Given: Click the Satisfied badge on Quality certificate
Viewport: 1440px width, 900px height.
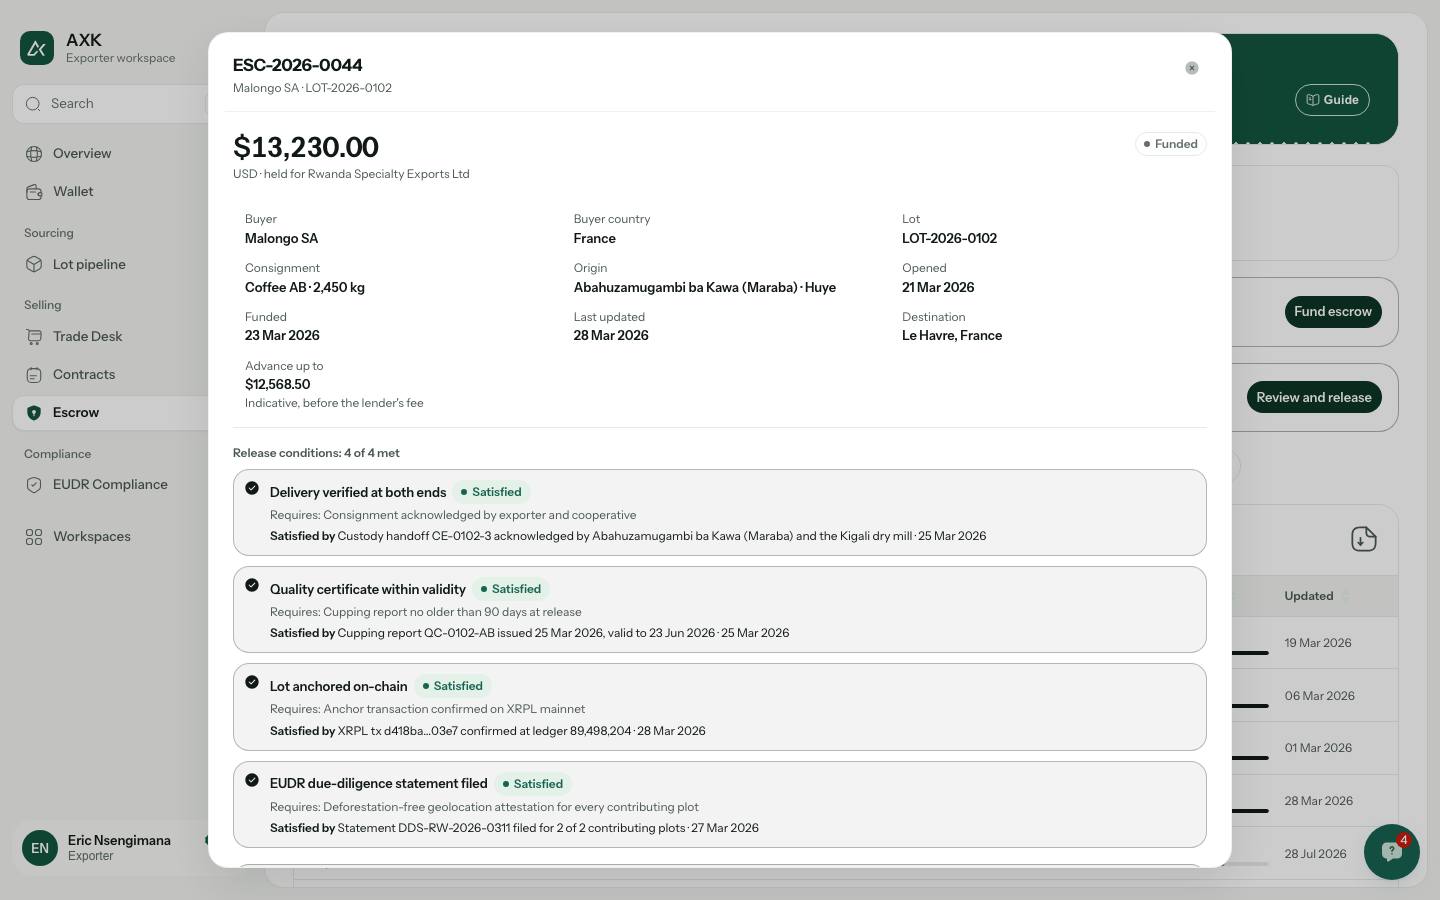Looking at the screenshot, I should pos(511,589).
